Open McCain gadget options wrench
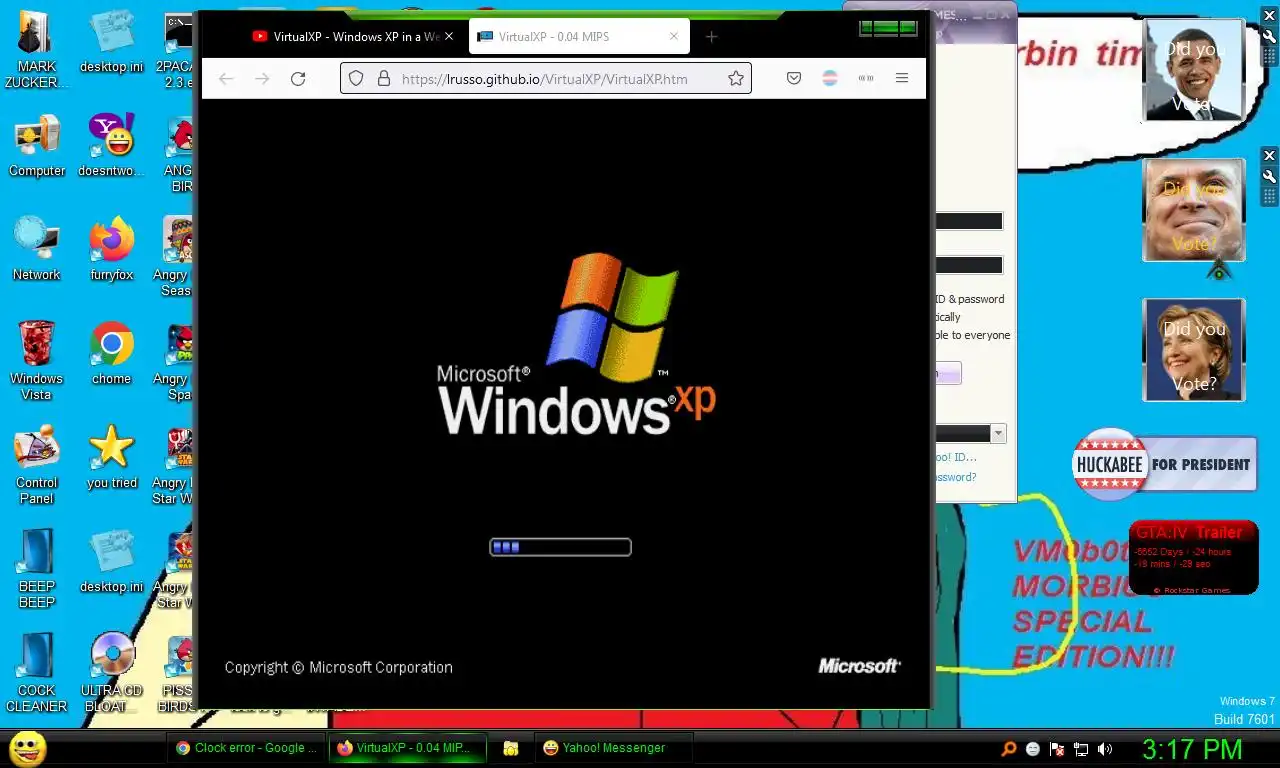This screenshot has height=768, width=1280. click(1270, 176)
